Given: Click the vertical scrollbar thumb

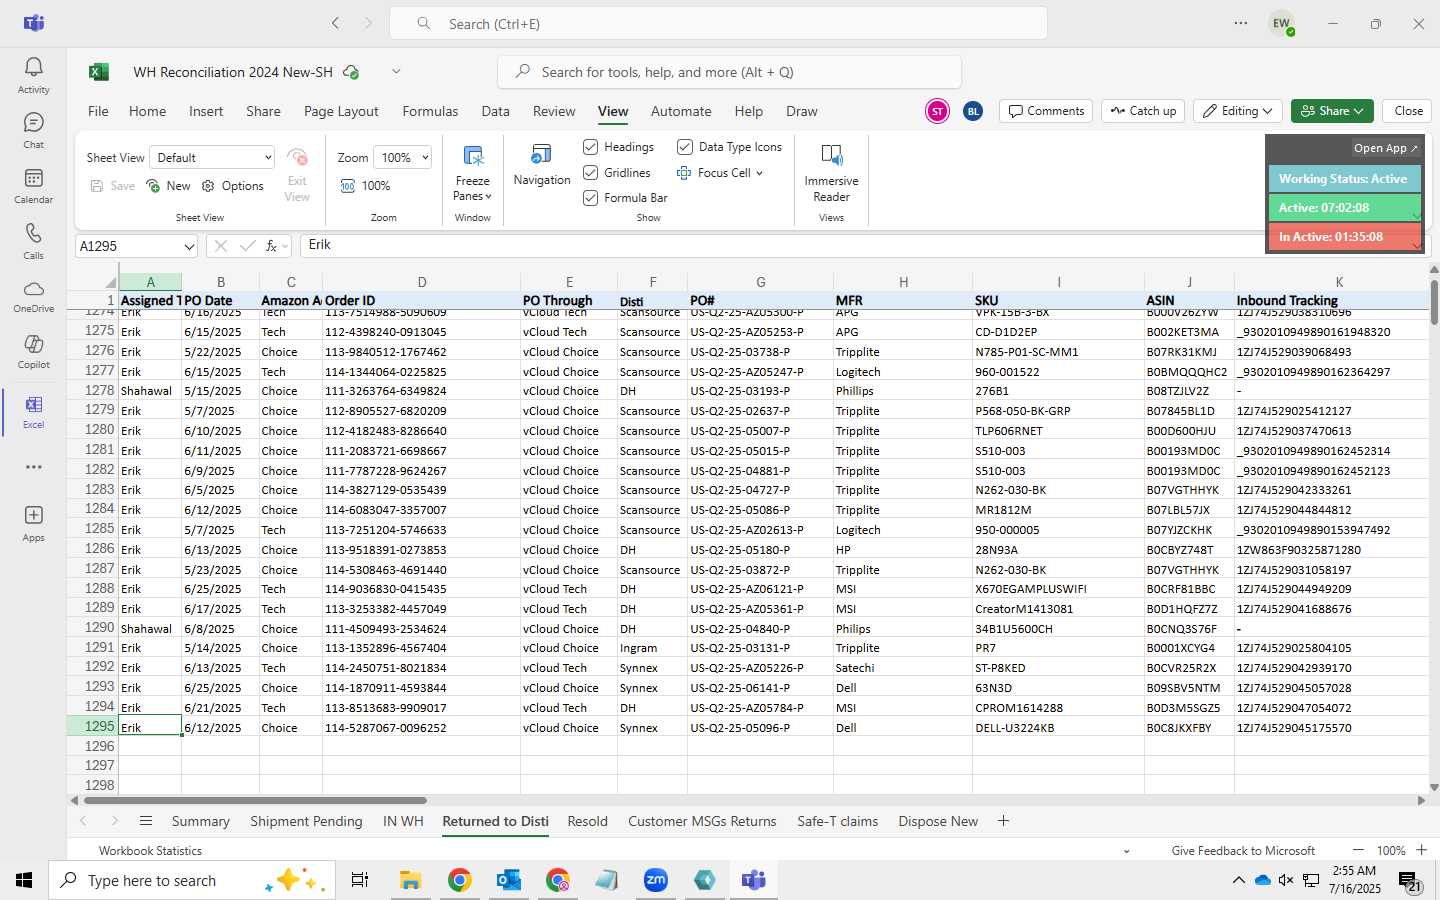Looking at the screenshot, I should [x=1434, y=301].
